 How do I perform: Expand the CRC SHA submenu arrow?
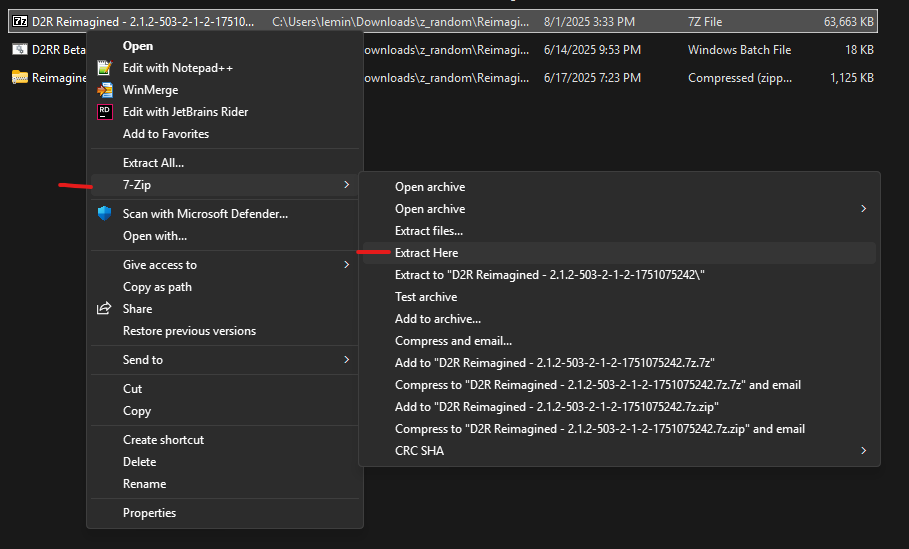pos(864,450)
